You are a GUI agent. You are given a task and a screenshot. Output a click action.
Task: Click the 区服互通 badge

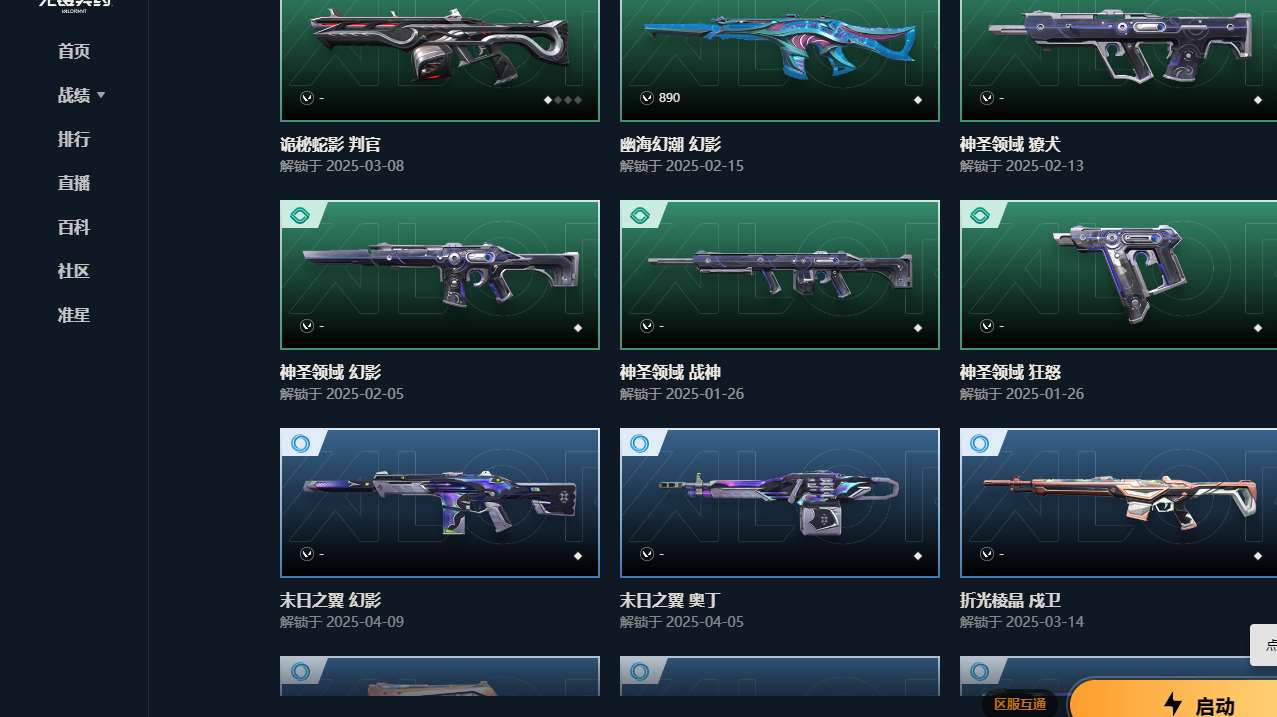1019,704
